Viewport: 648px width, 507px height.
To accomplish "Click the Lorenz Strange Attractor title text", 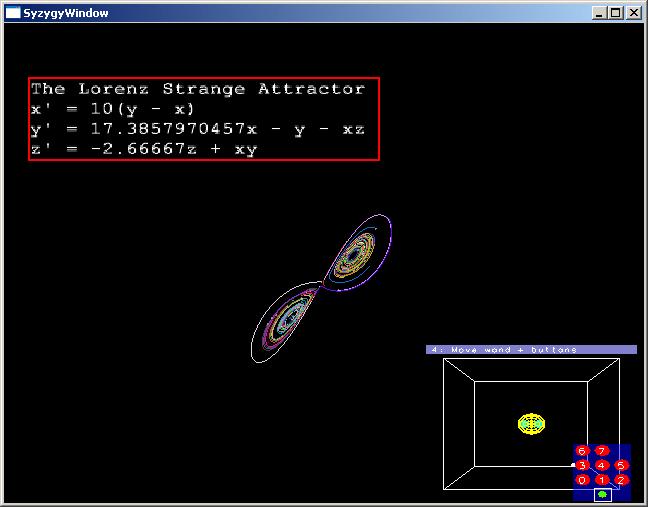I will (x=198, y=89).
